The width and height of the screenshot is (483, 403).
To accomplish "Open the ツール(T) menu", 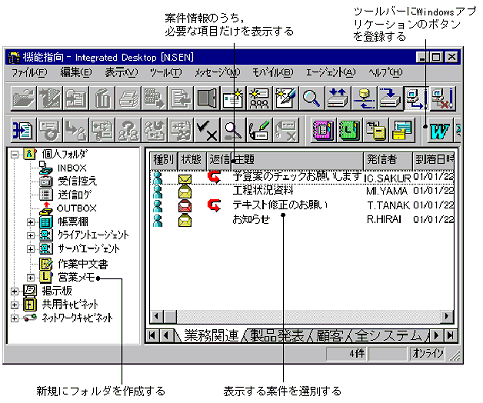I will [x=166, y=72].
